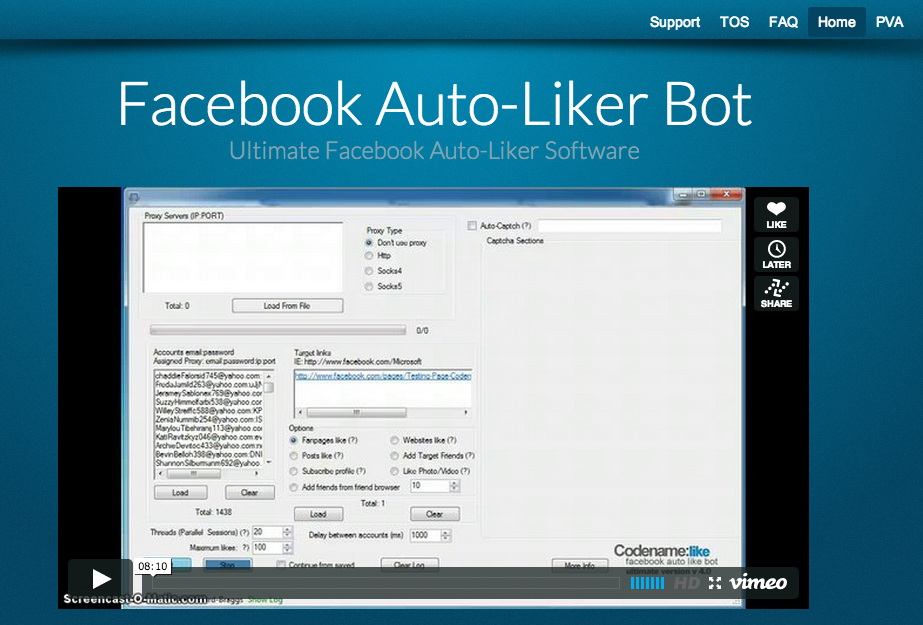Image resolution: width=923 pixels, height=625 pixels.
Task: Go to the FAQ page
Action: pos(783,22)
